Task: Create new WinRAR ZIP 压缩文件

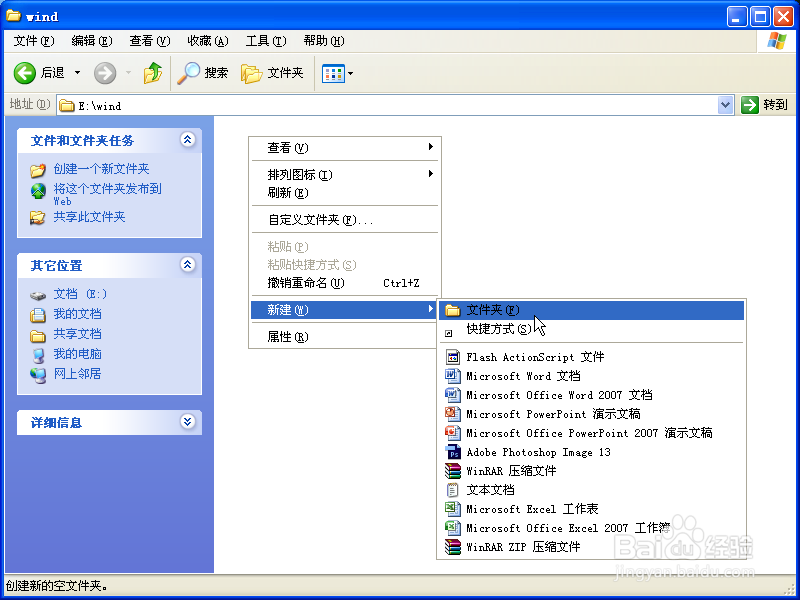Action: tap(591, 547)
